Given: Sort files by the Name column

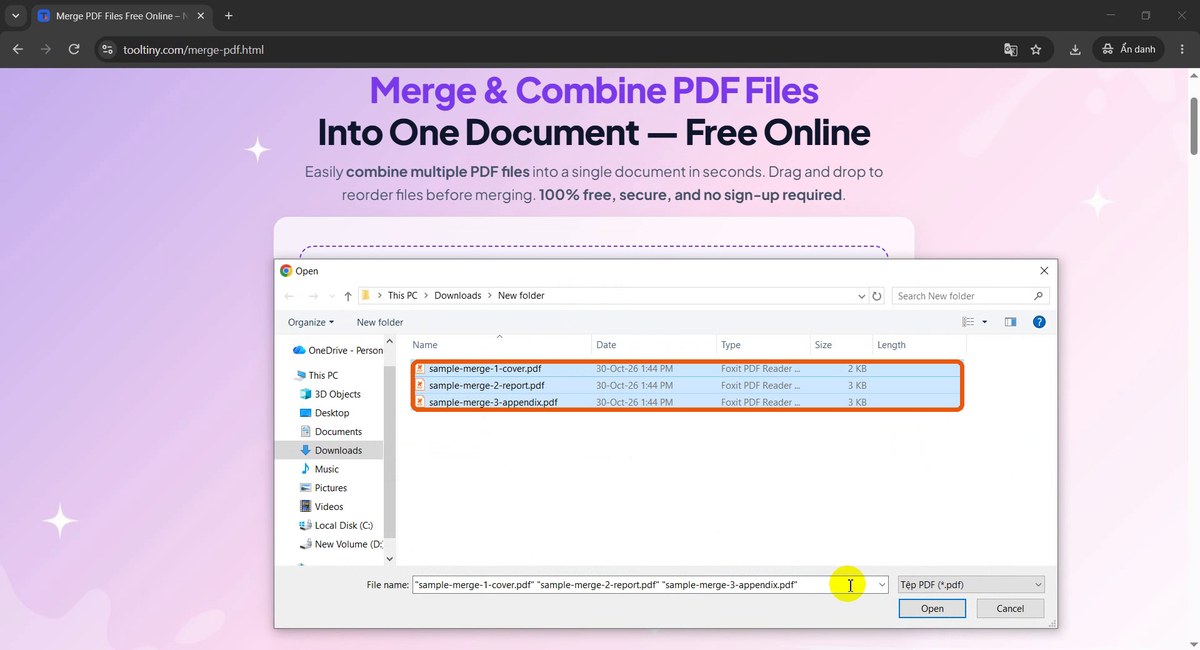Looking at the screenshot, I should click(499, 345).
